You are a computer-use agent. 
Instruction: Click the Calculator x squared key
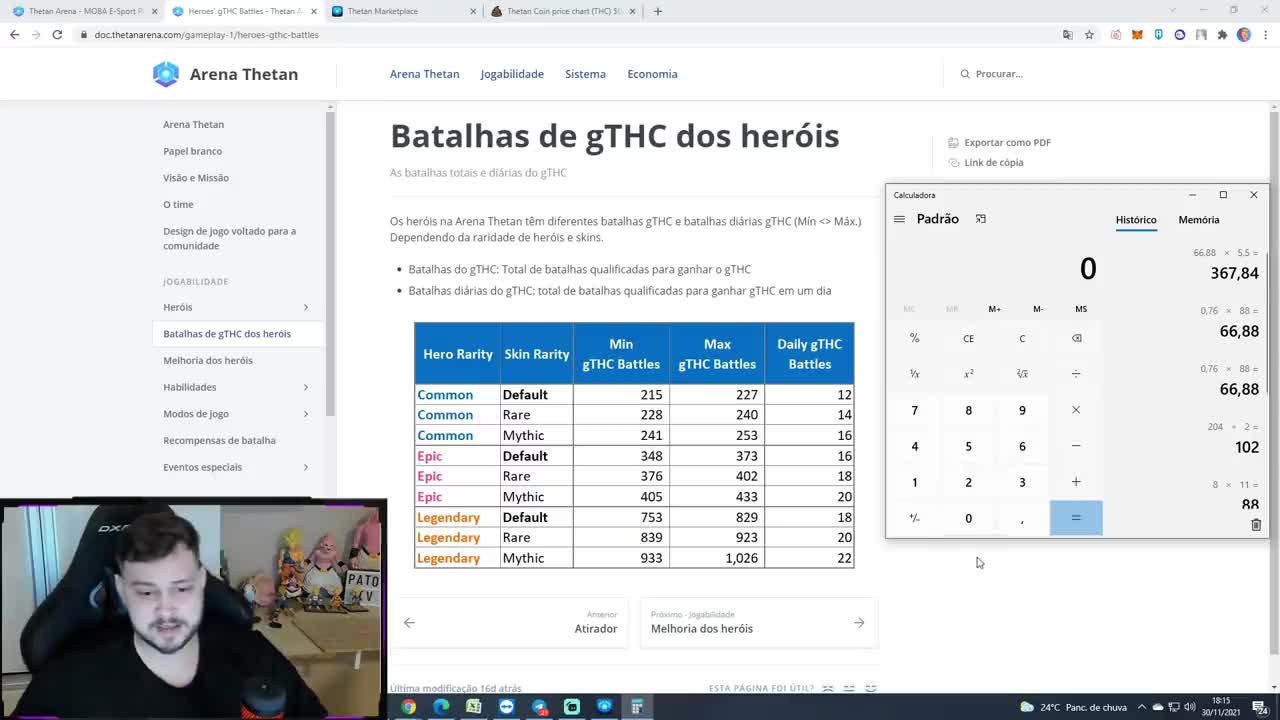pyautogui.click(x=968, y=374)
